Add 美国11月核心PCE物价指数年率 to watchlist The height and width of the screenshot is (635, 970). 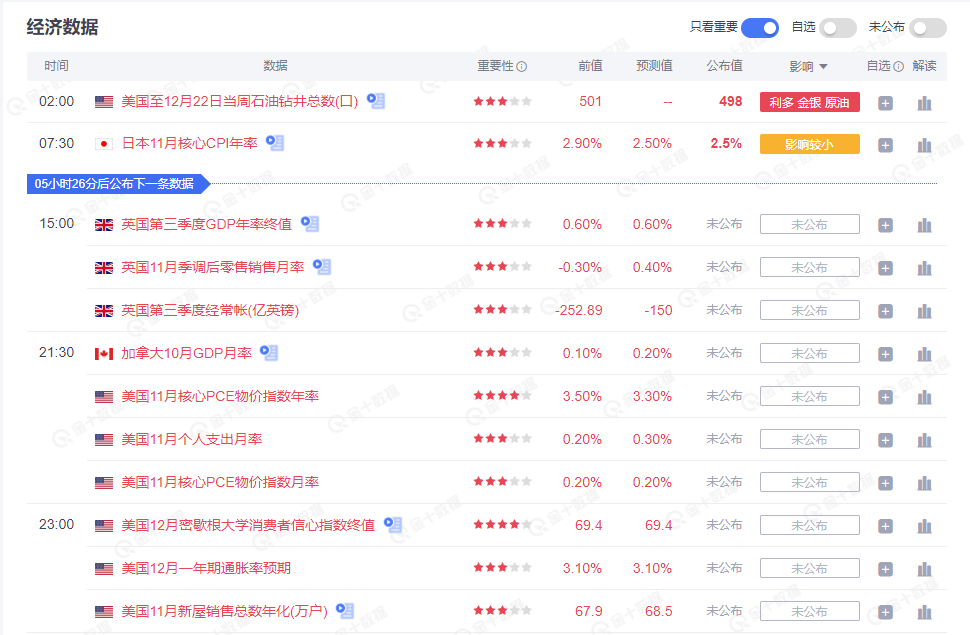885,397
